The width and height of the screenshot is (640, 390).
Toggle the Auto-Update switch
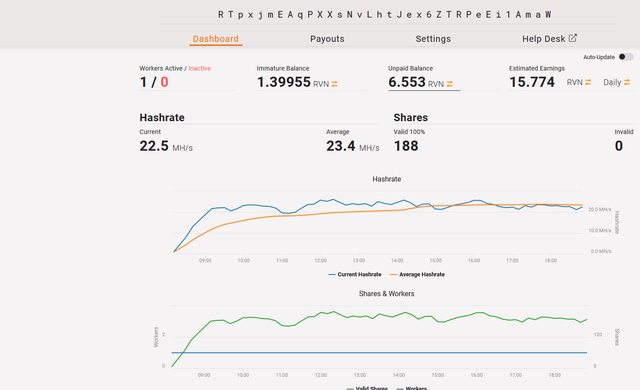click(626, 57)
